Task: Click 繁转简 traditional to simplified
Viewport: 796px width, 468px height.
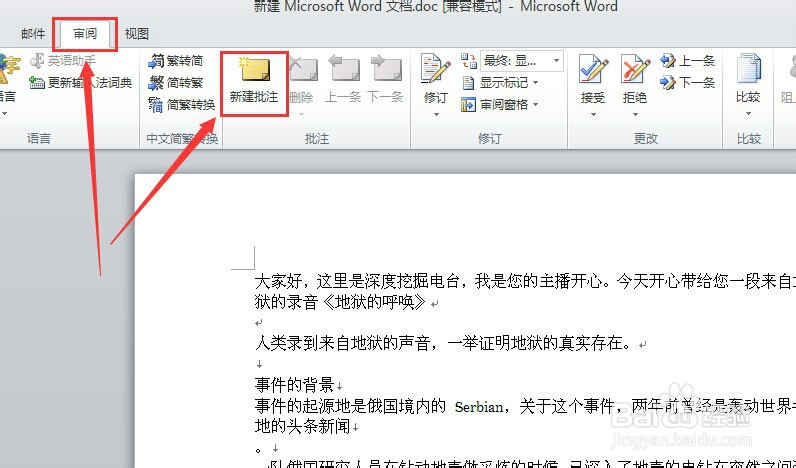Action: (x=176, y=61)
